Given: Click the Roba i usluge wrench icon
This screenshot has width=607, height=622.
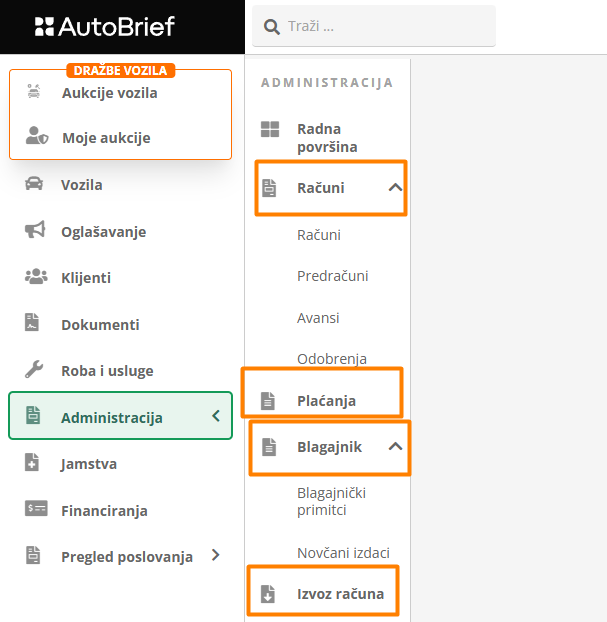Looking at the screenshot, I should coord(34,370).
